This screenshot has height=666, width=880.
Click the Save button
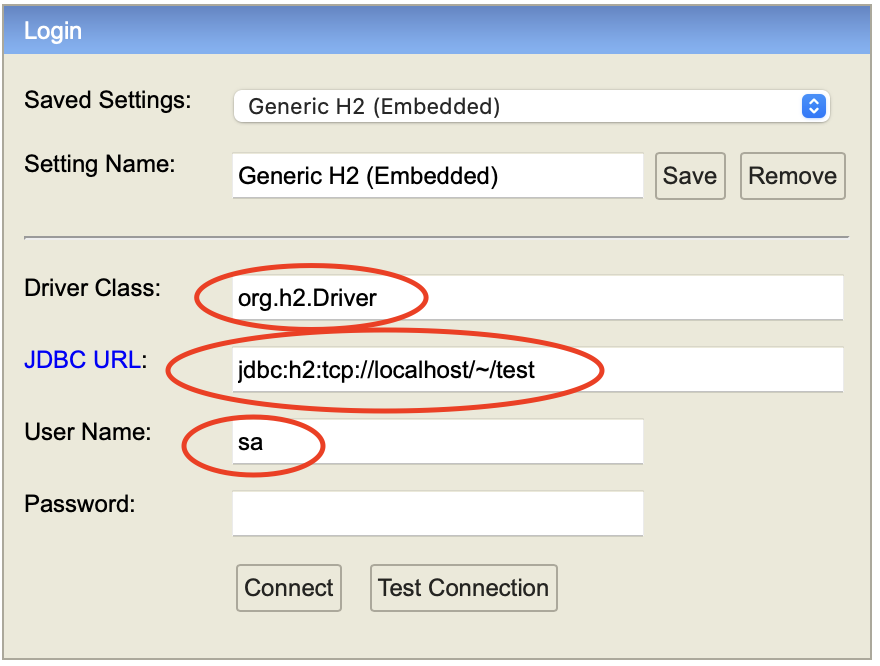coord(690,176)
